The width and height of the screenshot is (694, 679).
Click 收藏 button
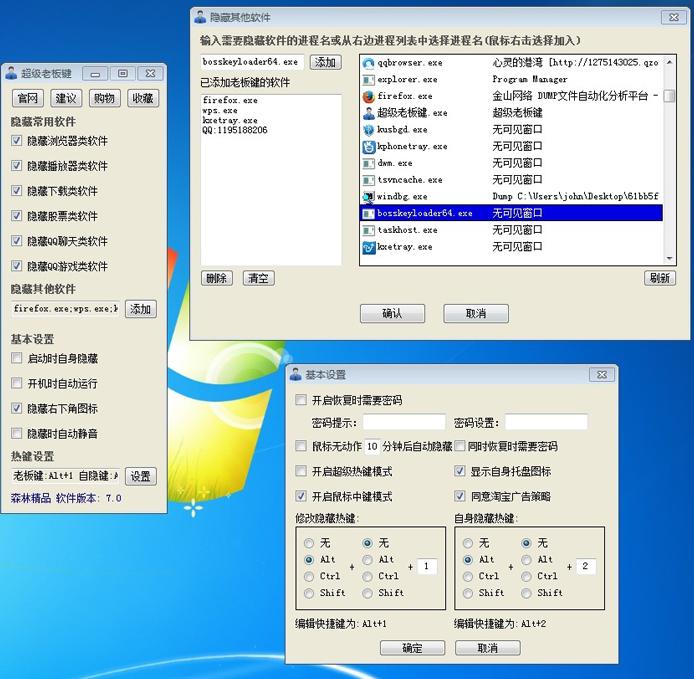pyautogui.click(x=143, y=98)
